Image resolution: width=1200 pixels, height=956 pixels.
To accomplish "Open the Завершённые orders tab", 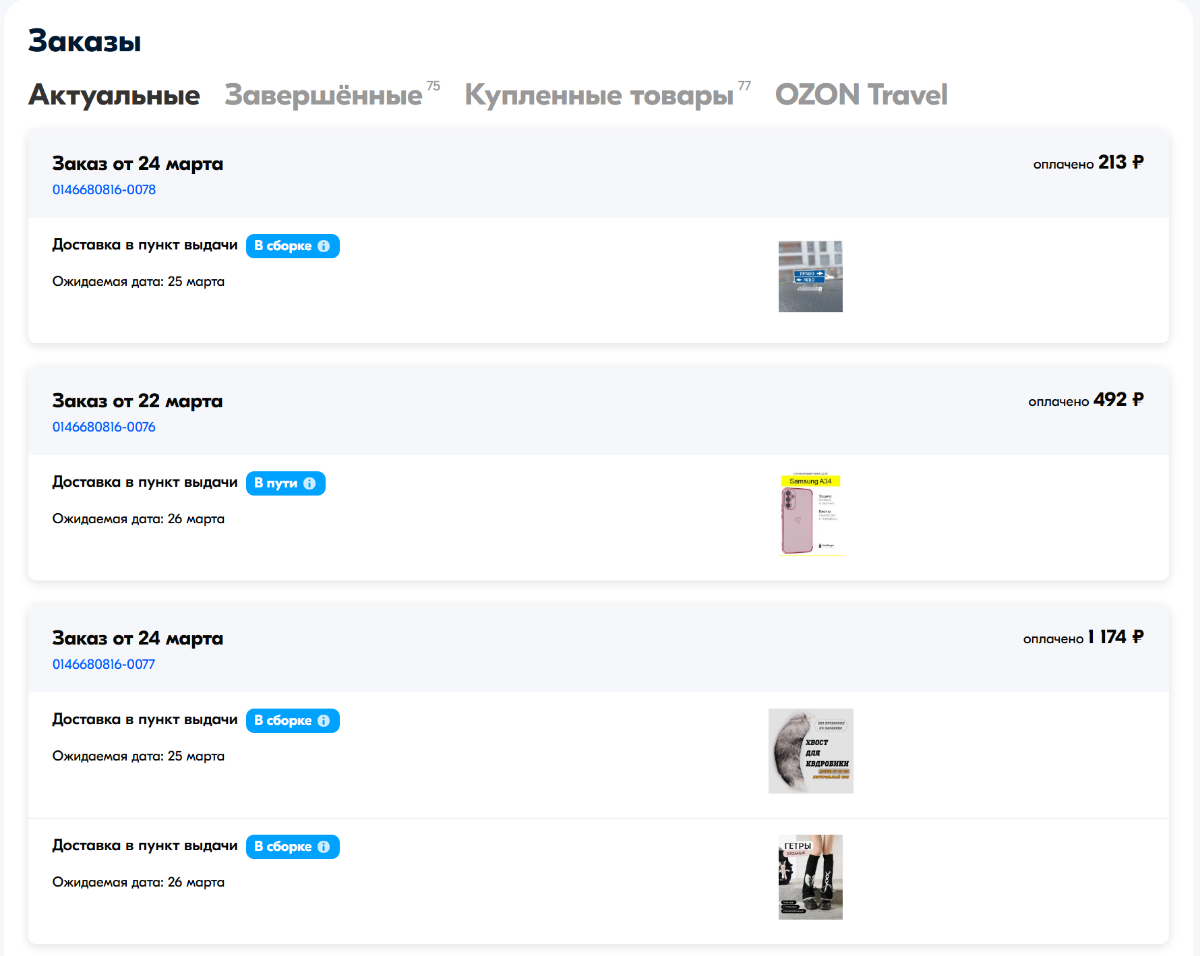I will pos(323,96).
